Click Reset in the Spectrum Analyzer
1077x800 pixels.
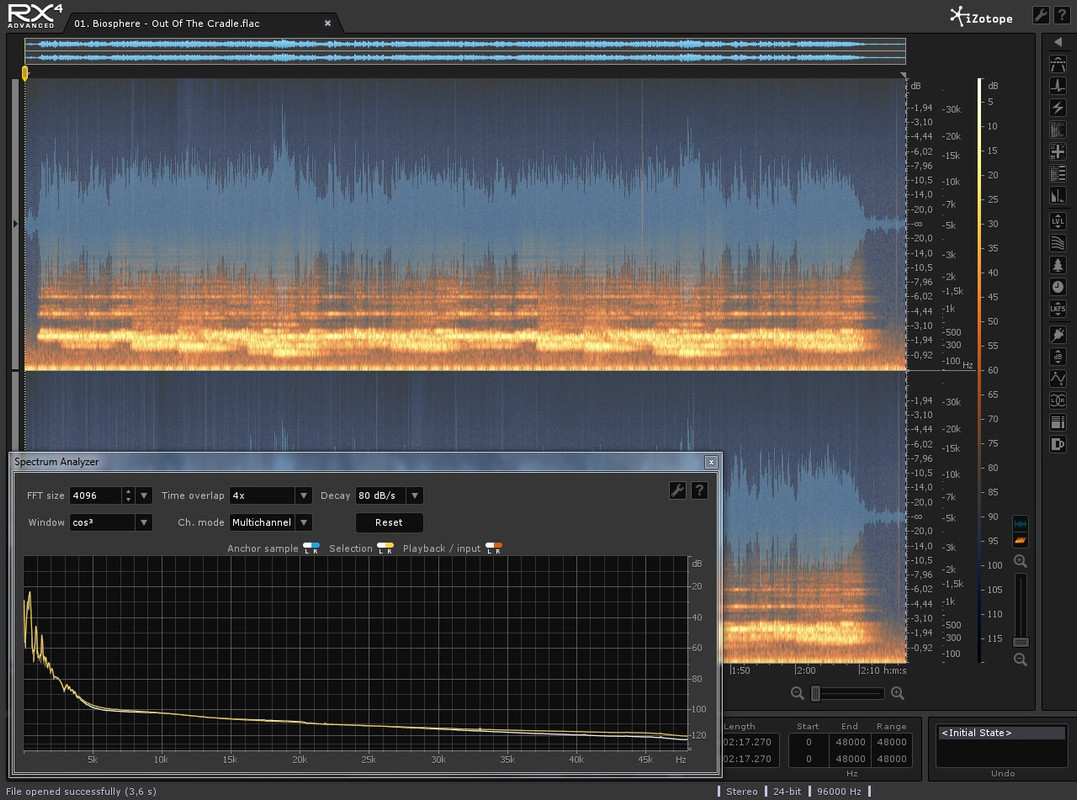tap(389, 523)
